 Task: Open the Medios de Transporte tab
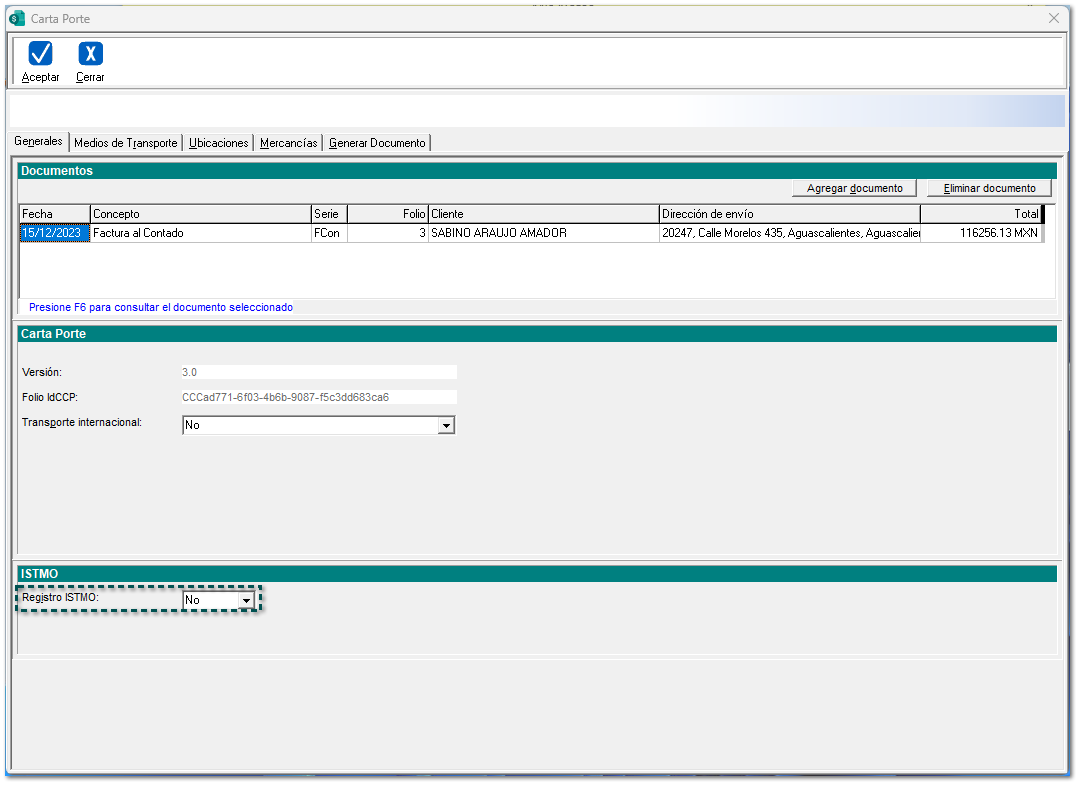click(x=126, y=143)
